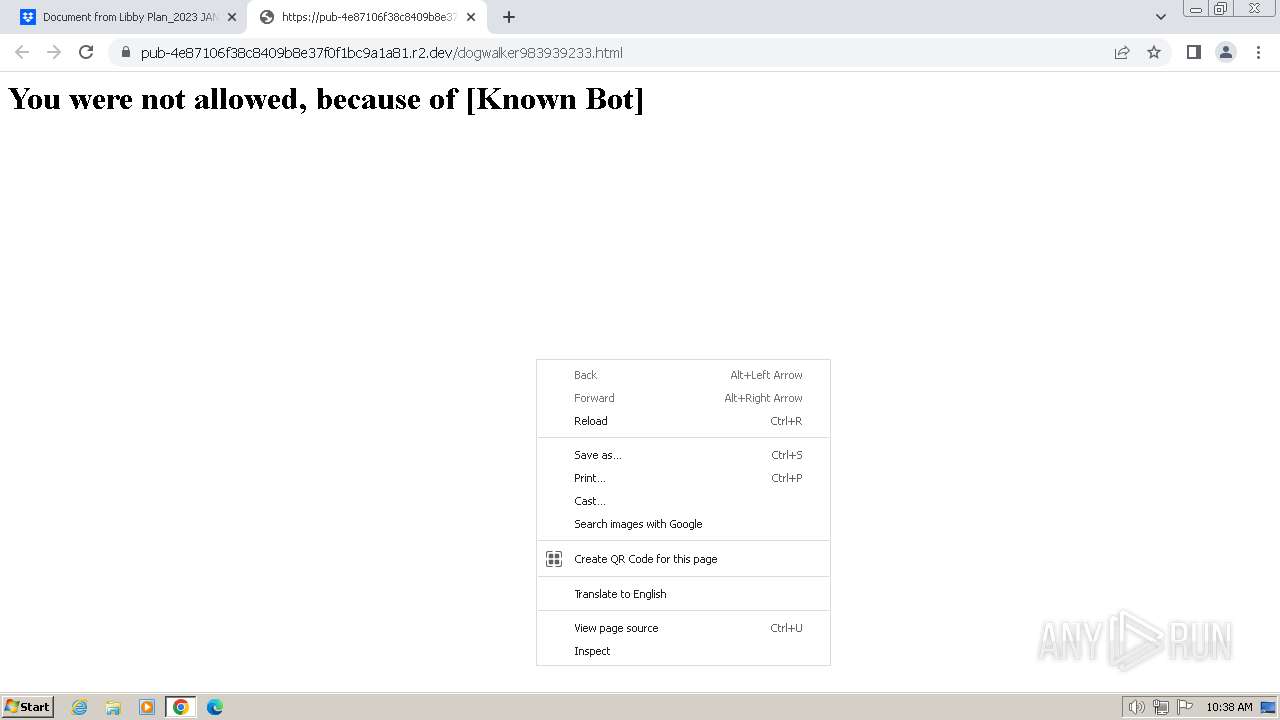Choose Translate to English

point(683,594)
